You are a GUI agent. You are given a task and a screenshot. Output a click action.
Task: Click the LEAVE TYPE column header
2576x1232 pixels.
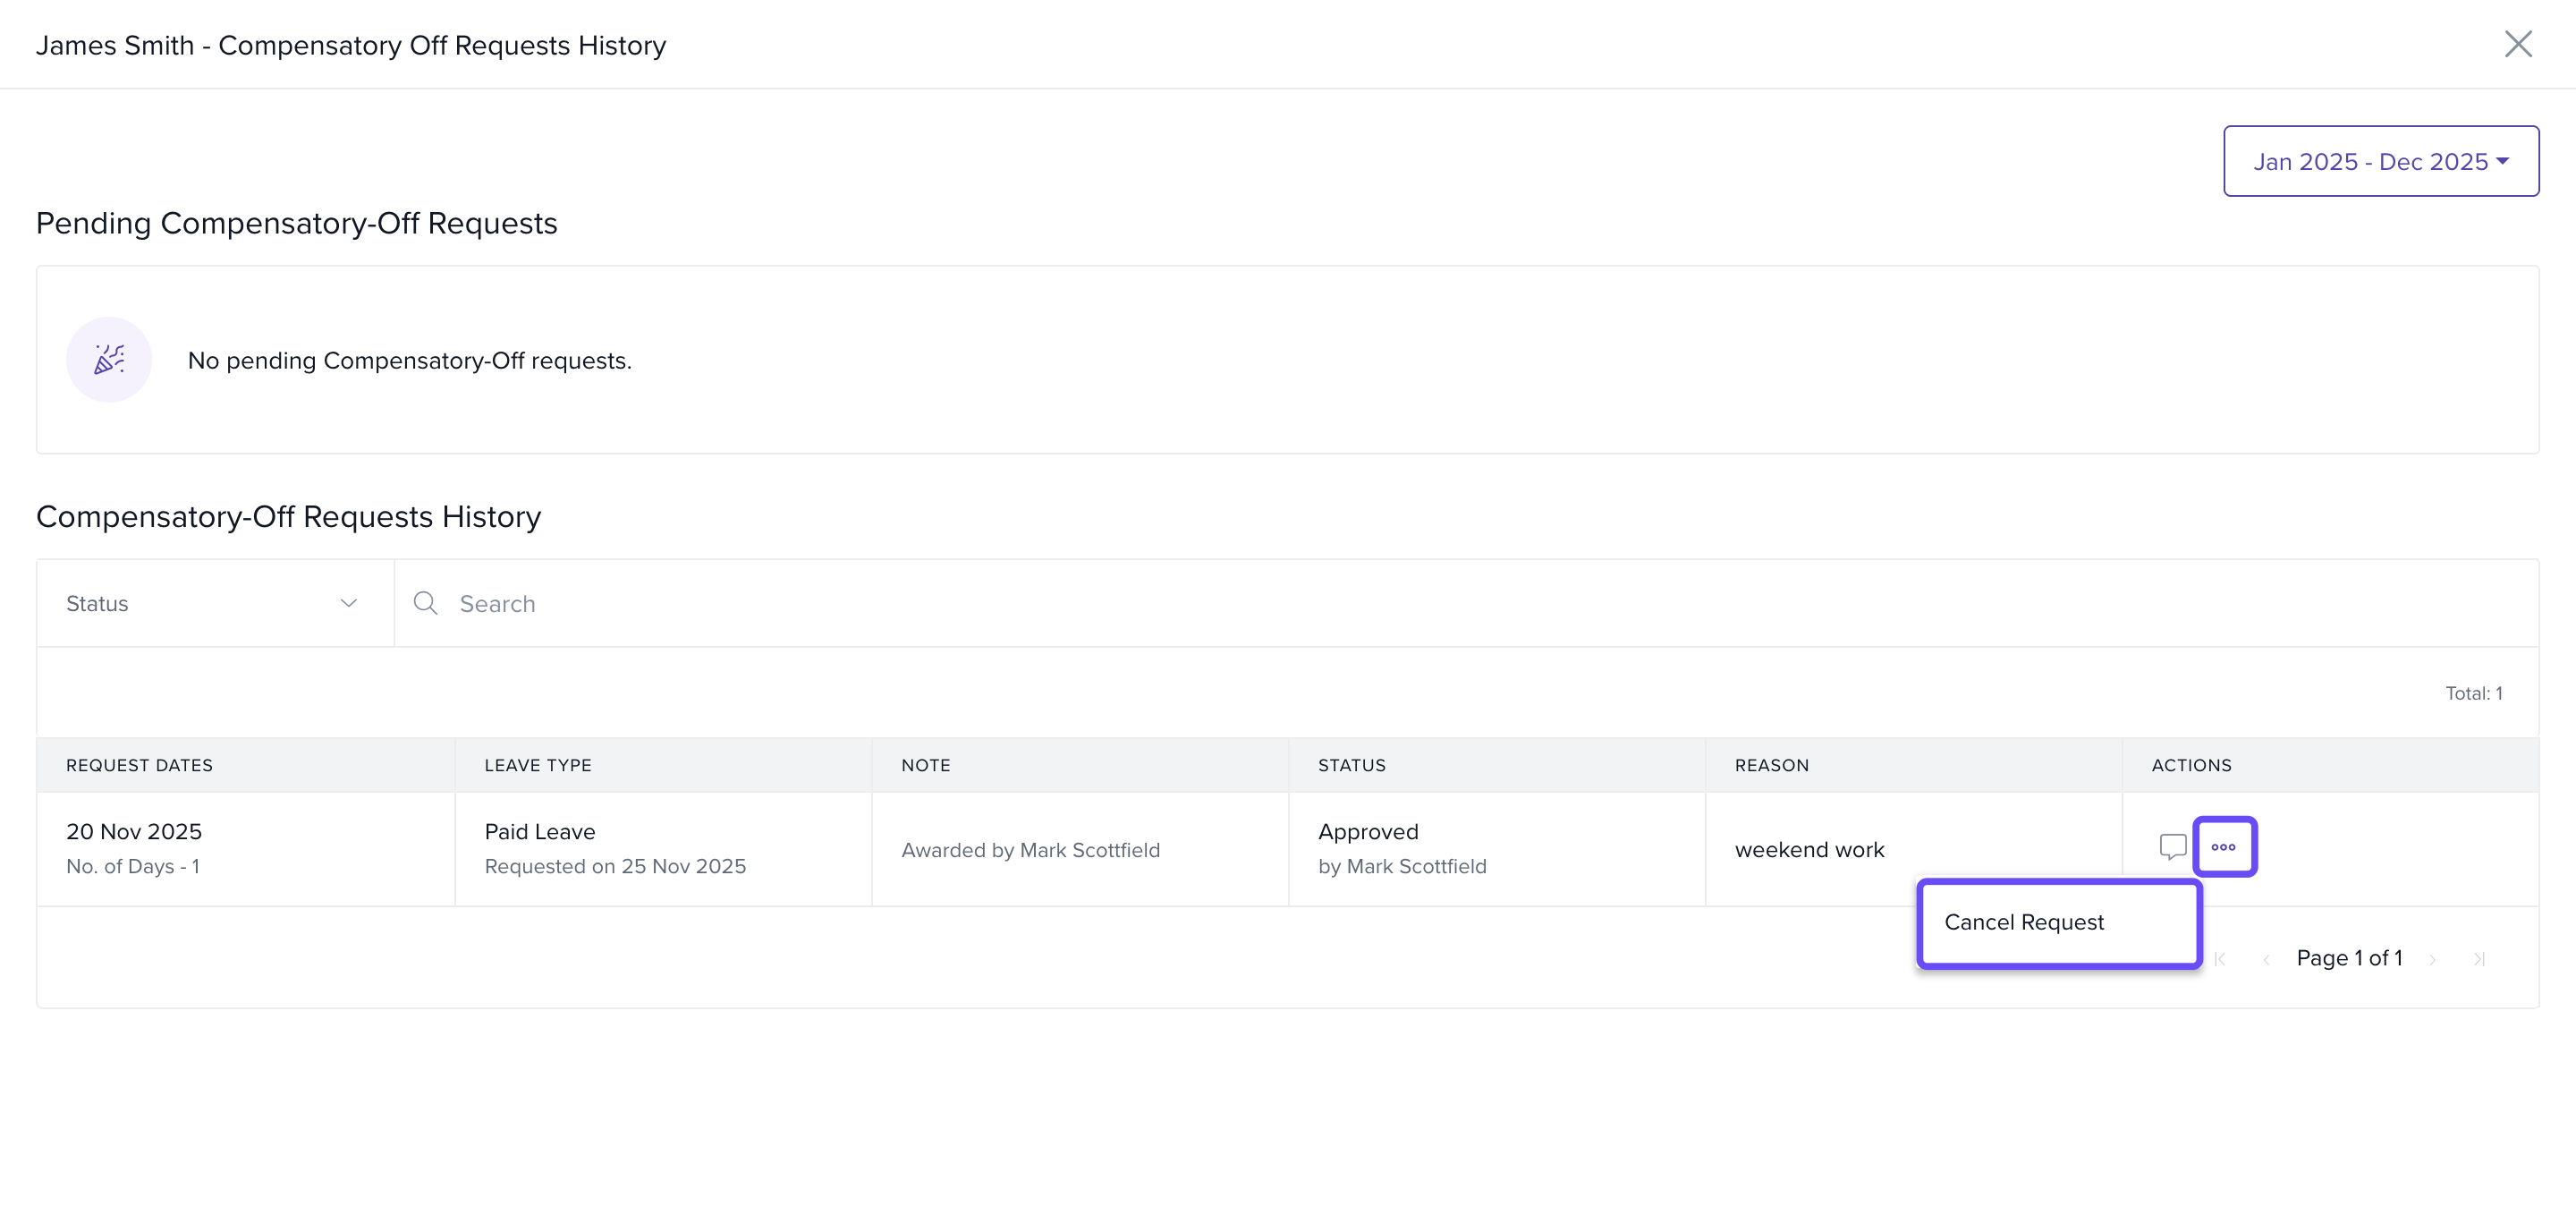point(538,765)
